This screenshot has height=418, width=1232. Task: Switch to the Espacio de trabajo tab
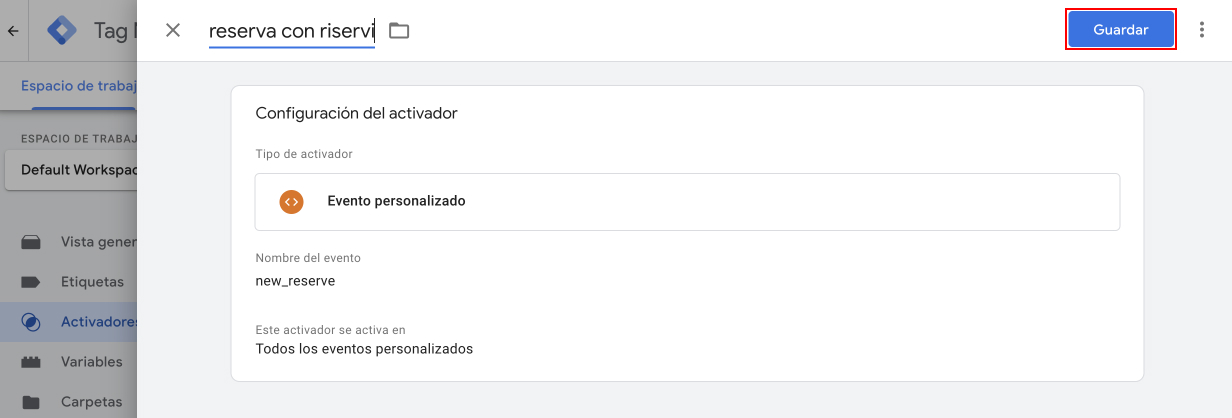pos(78,86)
